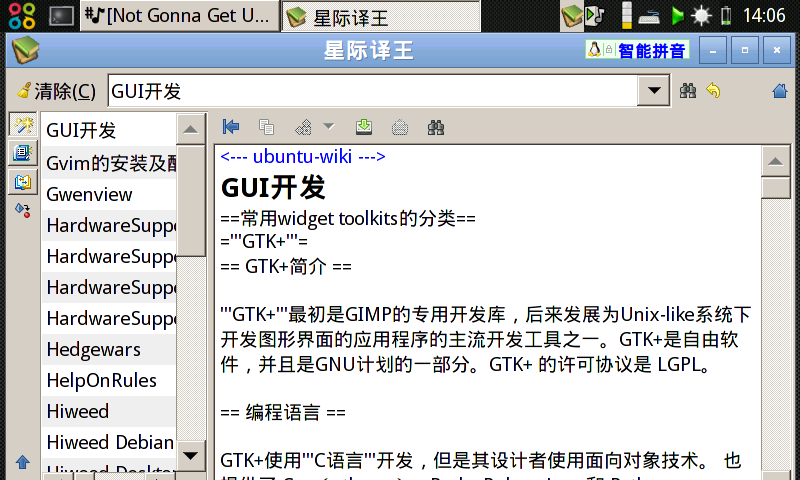Click the blue go-to-first arrow icon
This screenshot has height=480, width=800.
(x=231, y=127)
